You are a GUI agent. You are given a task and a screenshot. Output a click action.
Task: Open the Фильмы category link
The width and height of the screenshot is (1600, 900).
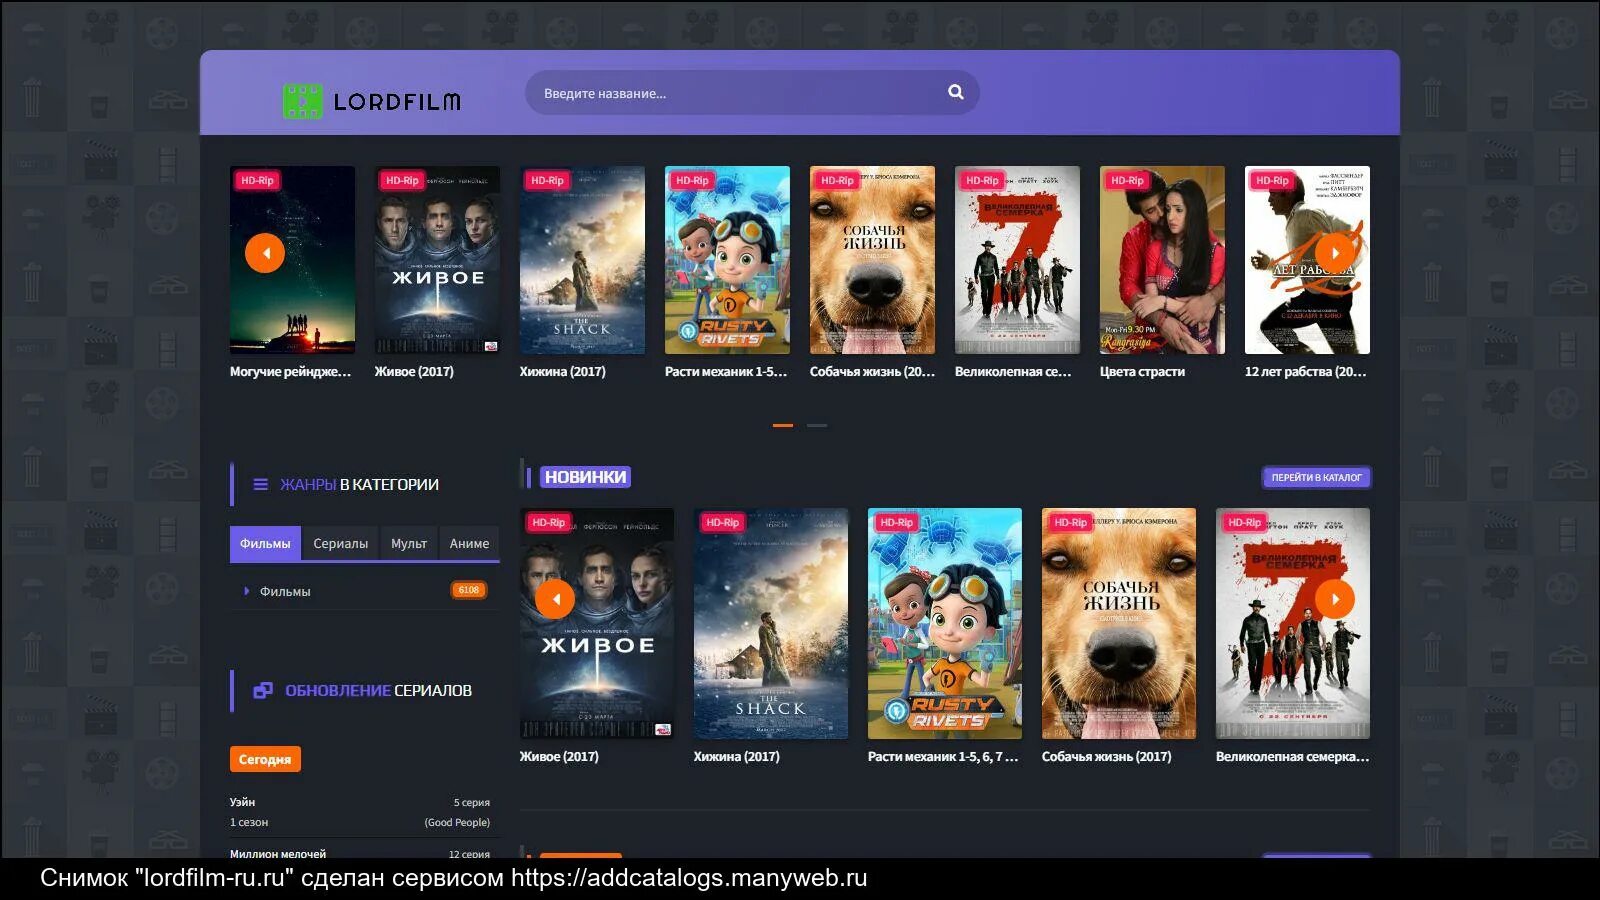click(x=285, y=591)
